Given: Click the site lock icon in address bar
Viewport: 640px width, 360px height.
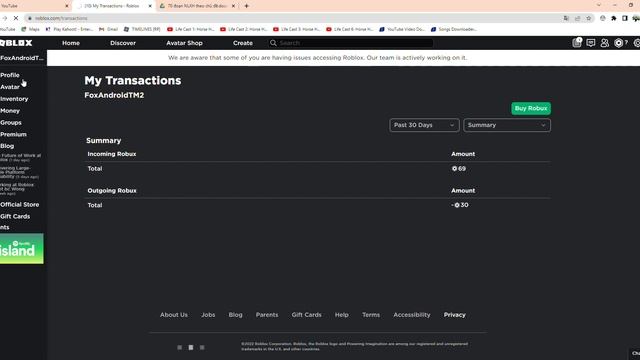Looking at the screenshot, I should coord(29,18).
